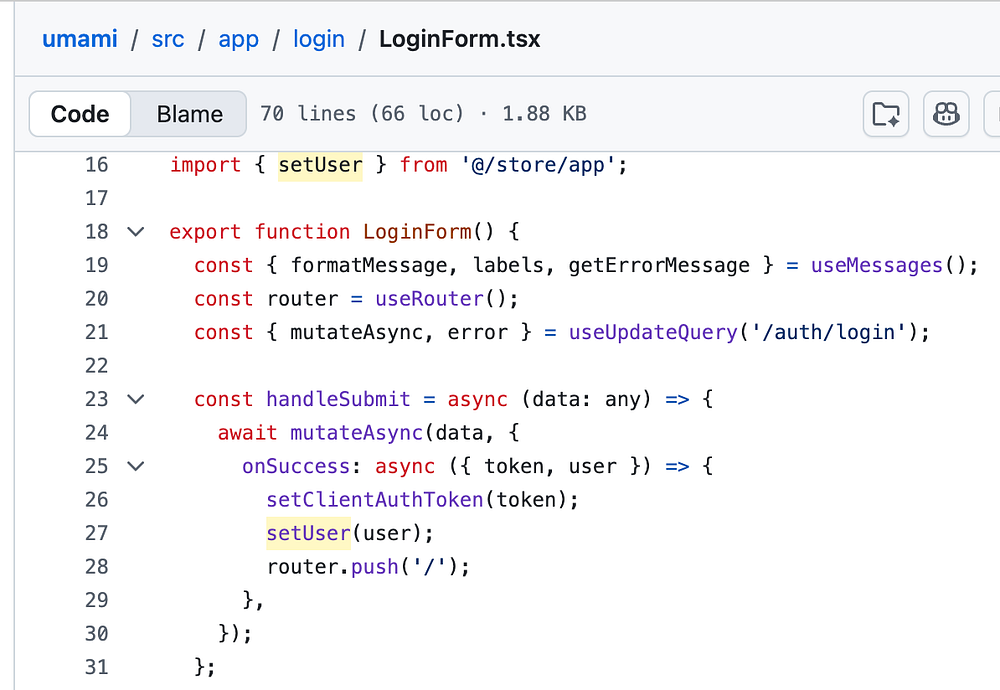
Task: Select line number 30
Action: point(96,633)
